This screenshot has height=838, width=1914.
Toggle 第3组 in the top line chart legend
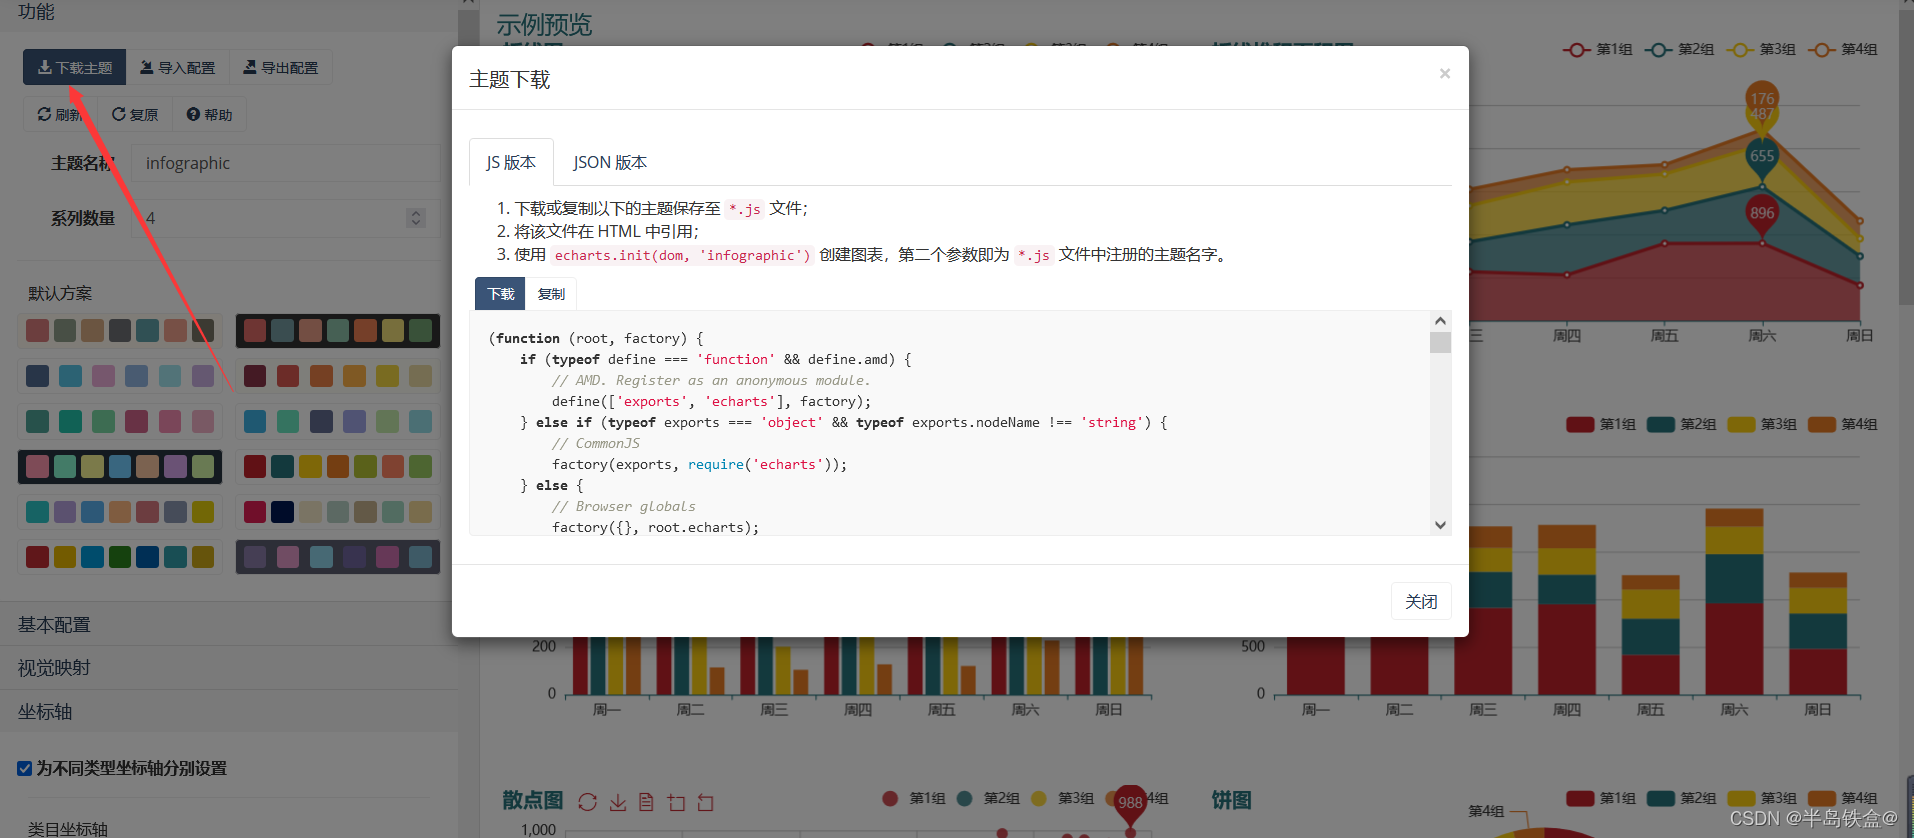tap(1762, 49)
